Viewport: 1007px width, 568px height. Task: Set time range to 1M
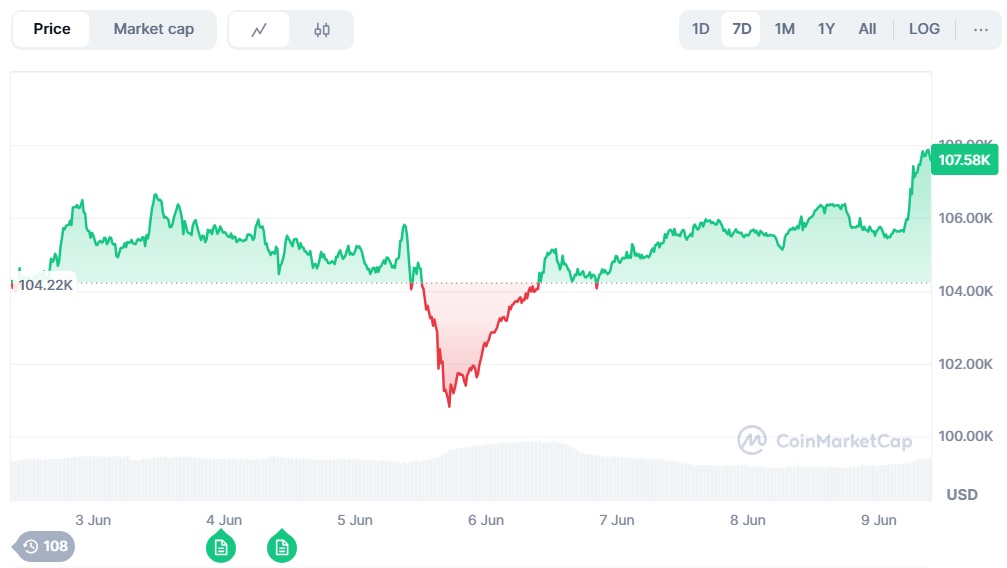(785, 29)
